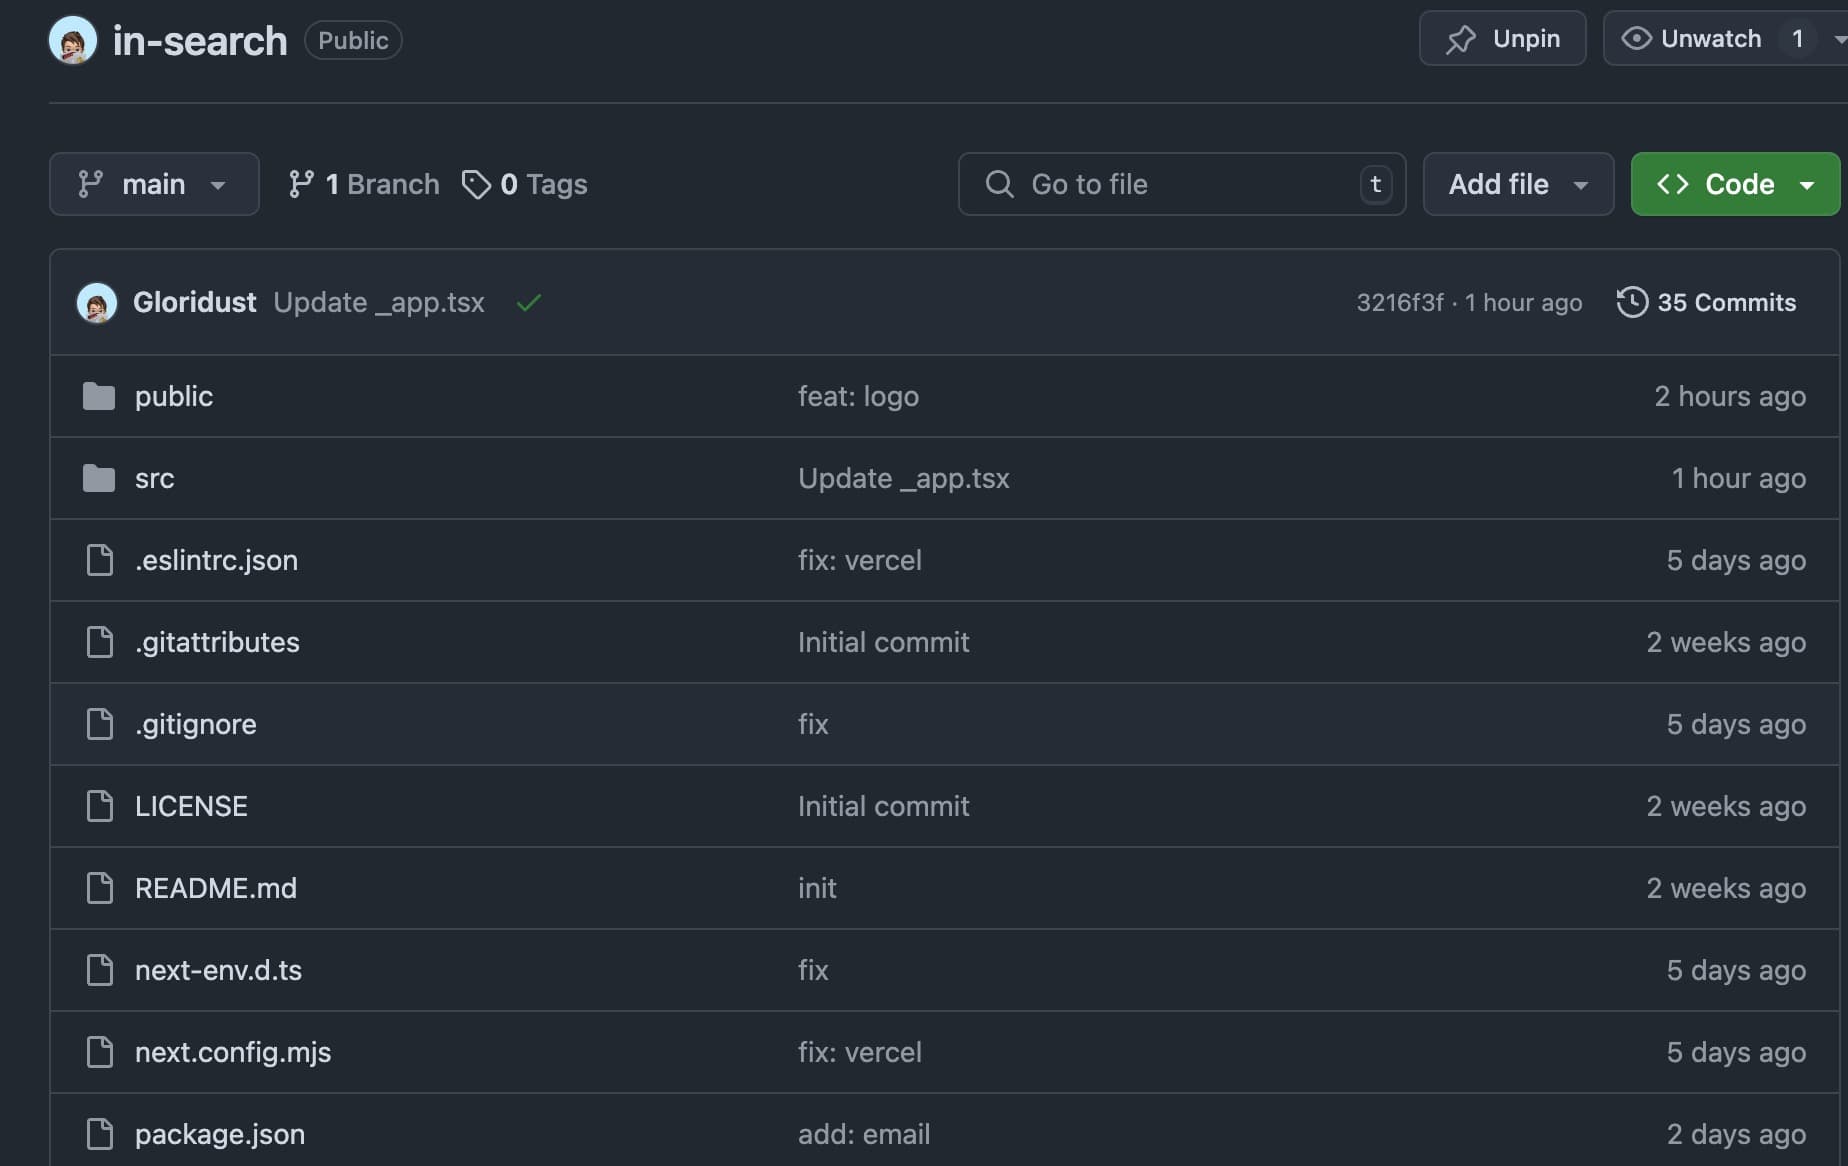Open the README.md file
Viewport: 1848px width, 1166px height.
point(216,888)
